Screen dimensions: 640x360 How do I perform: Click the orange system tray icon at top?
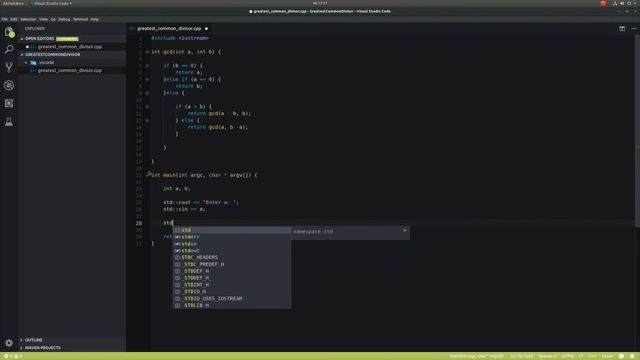pyautogui.click(x=603, y=3)
